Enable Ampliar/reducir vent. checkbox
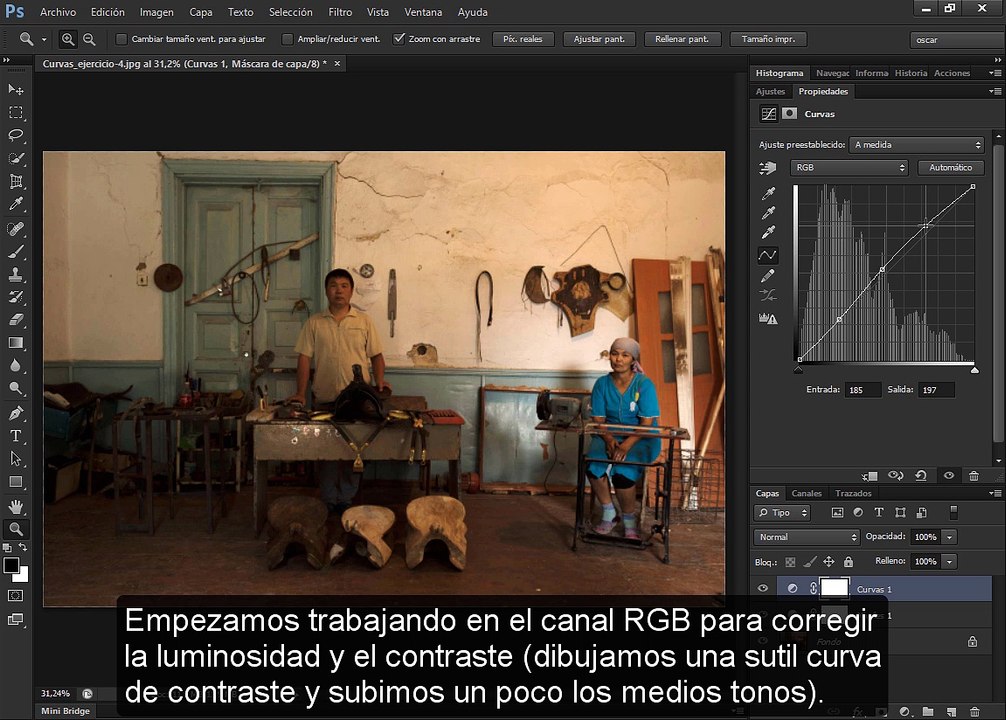The height and width of the screenshot is (720, 1006). (x=287, y=39)
